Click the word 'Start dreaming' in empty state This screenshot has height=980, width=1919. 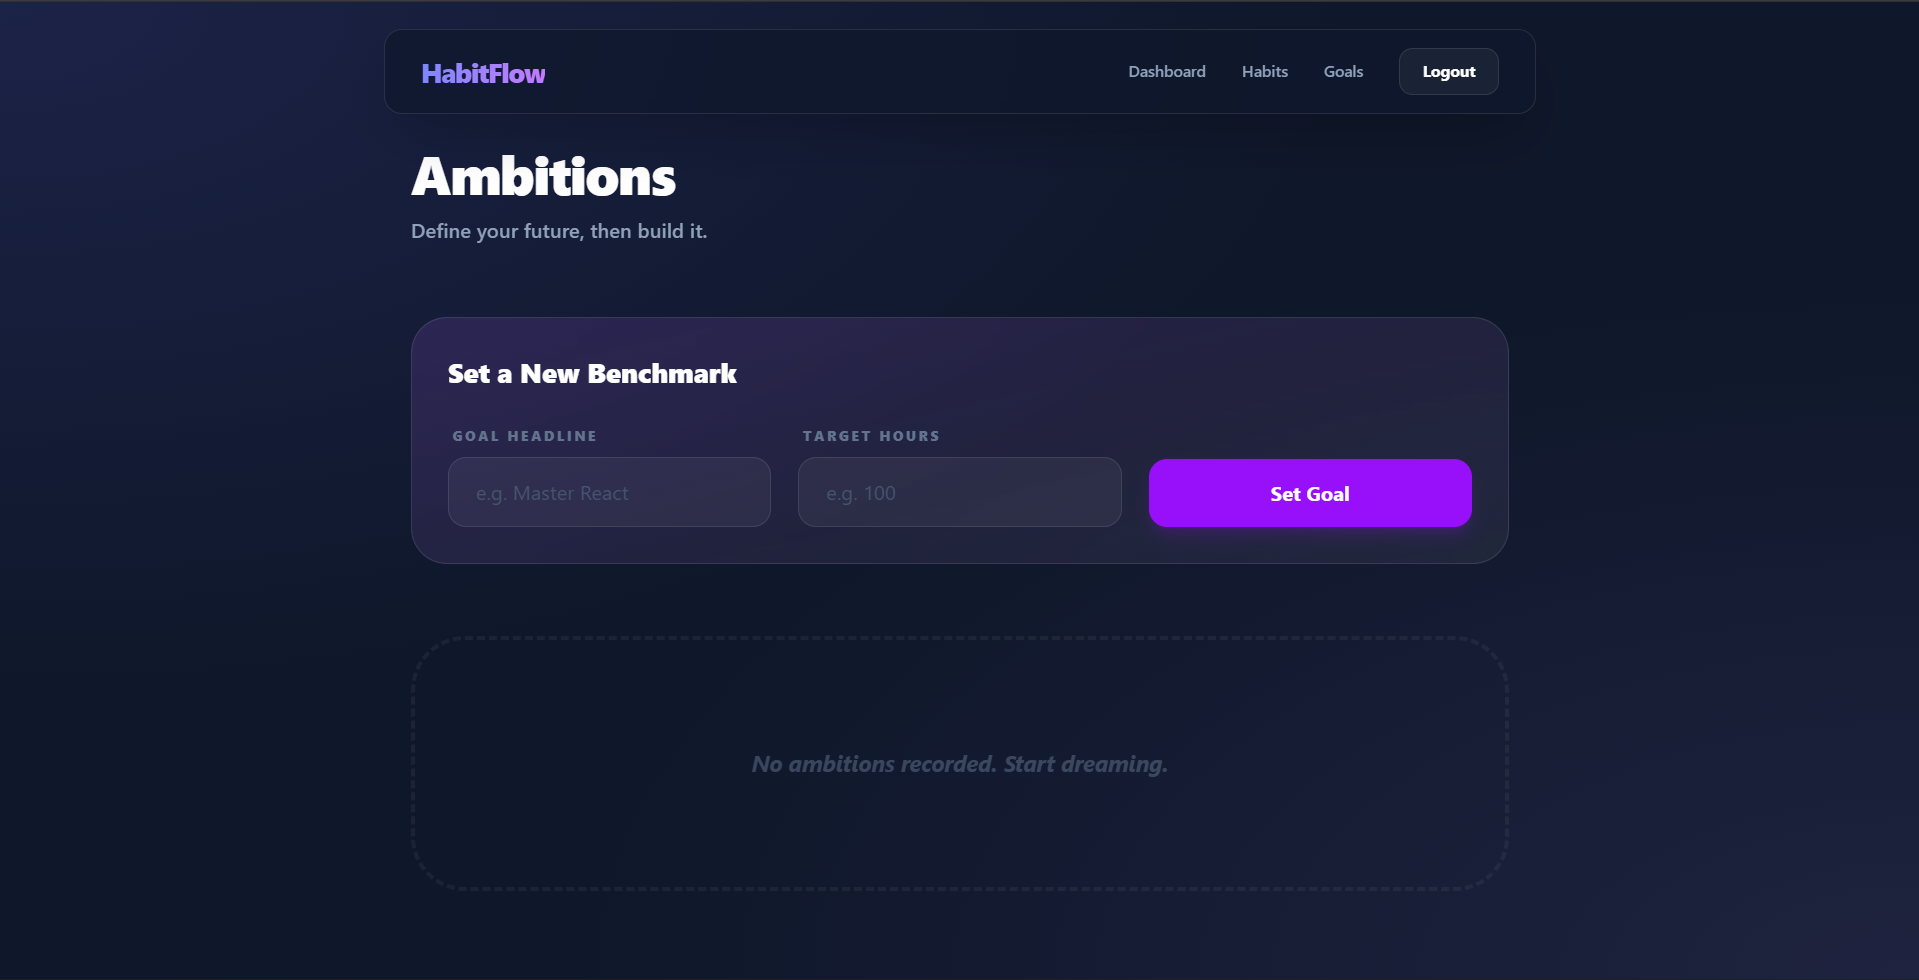1085,765
